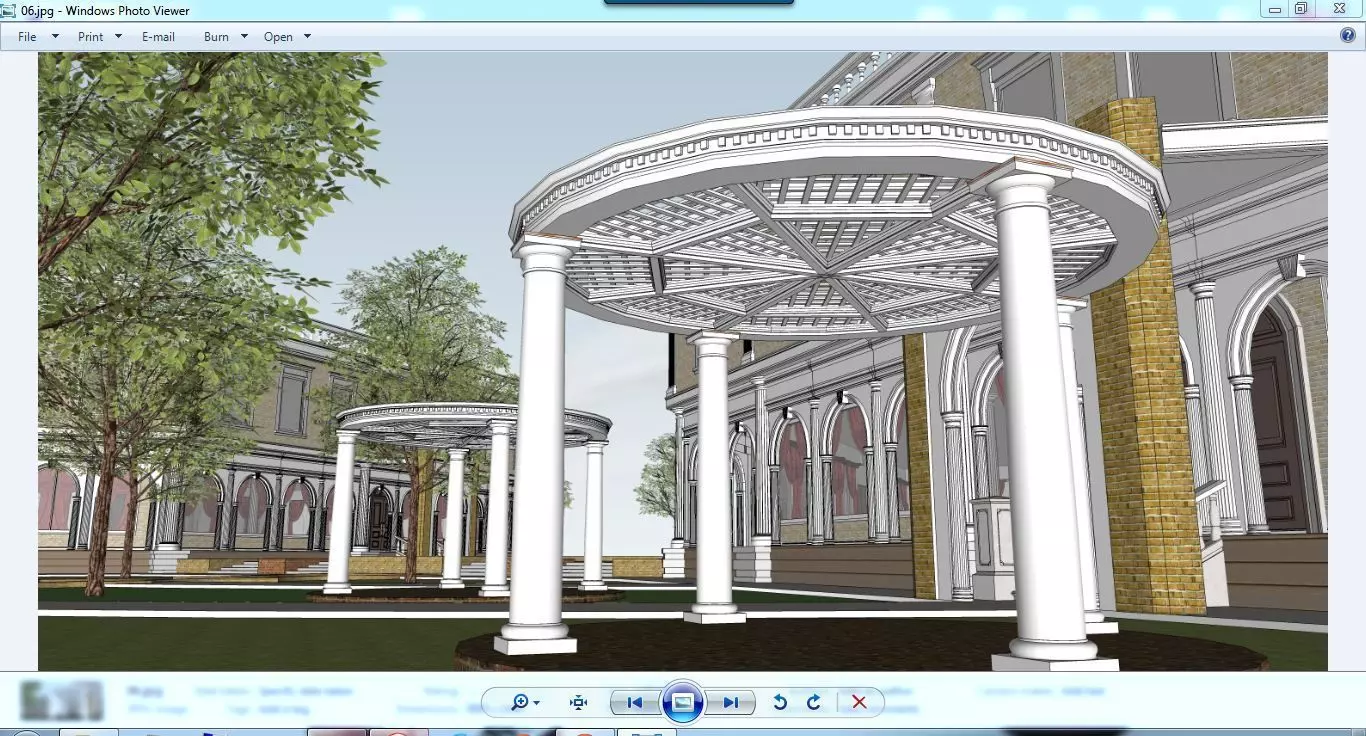This screenshot has height=736, width=1366.
Task: Rotate the picture clockwise
Action: 813,702
